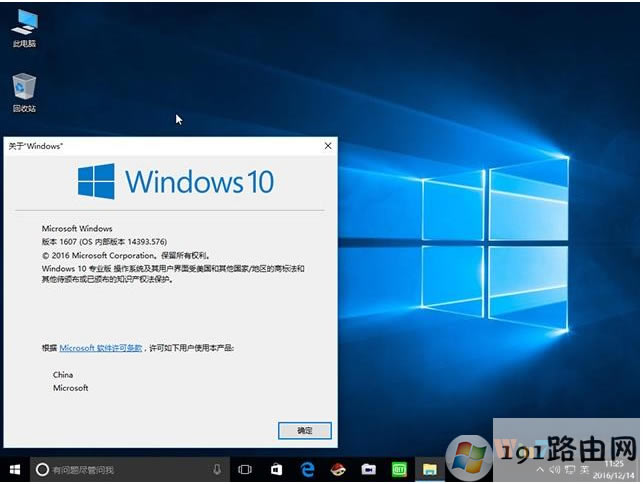Activate the Cortana microphone icon
643x484 pixels.
(217, 469)
